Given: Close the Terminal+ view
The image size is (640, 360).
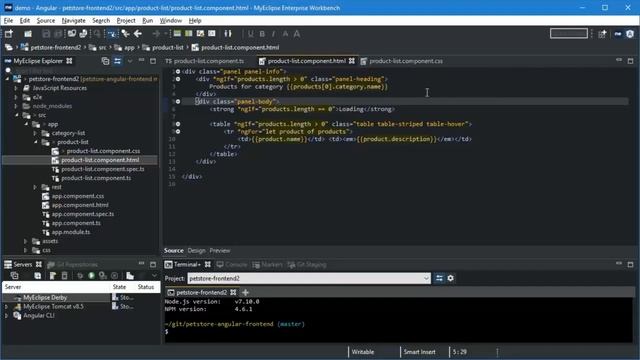Looking at the screenshot, I should (208, 264).
